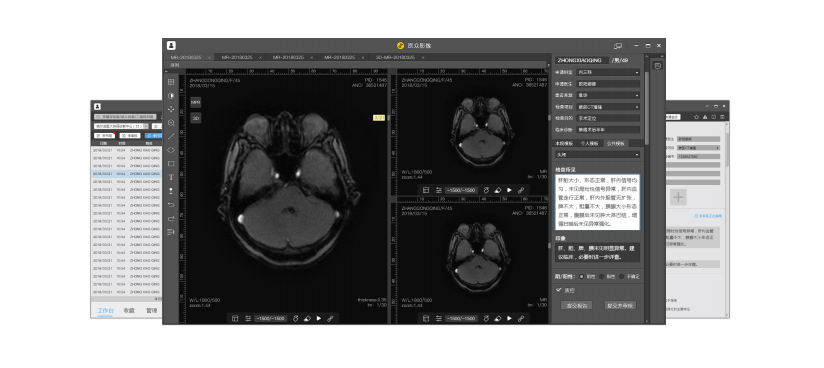This screenshot has width=824, height=368.
Task: Click the 提交报告 button
Action: pos(576,305)
